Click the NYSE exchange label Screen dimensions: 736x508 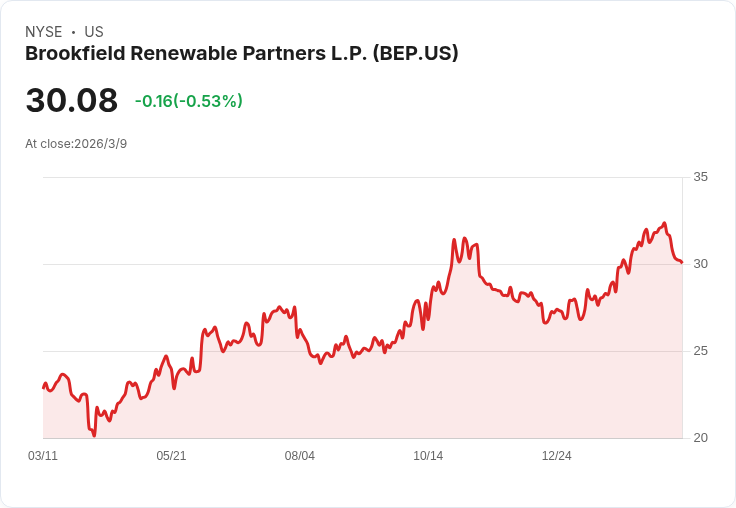pyautogui.click(x=43, y=32)
